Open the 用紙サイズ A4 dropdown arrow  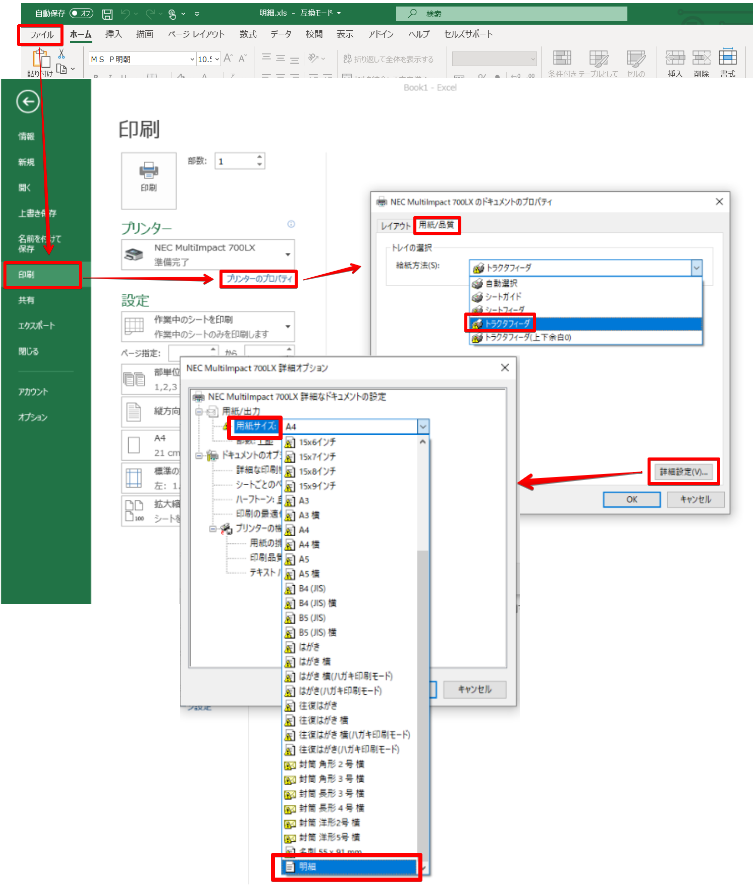tap(423, 426)
